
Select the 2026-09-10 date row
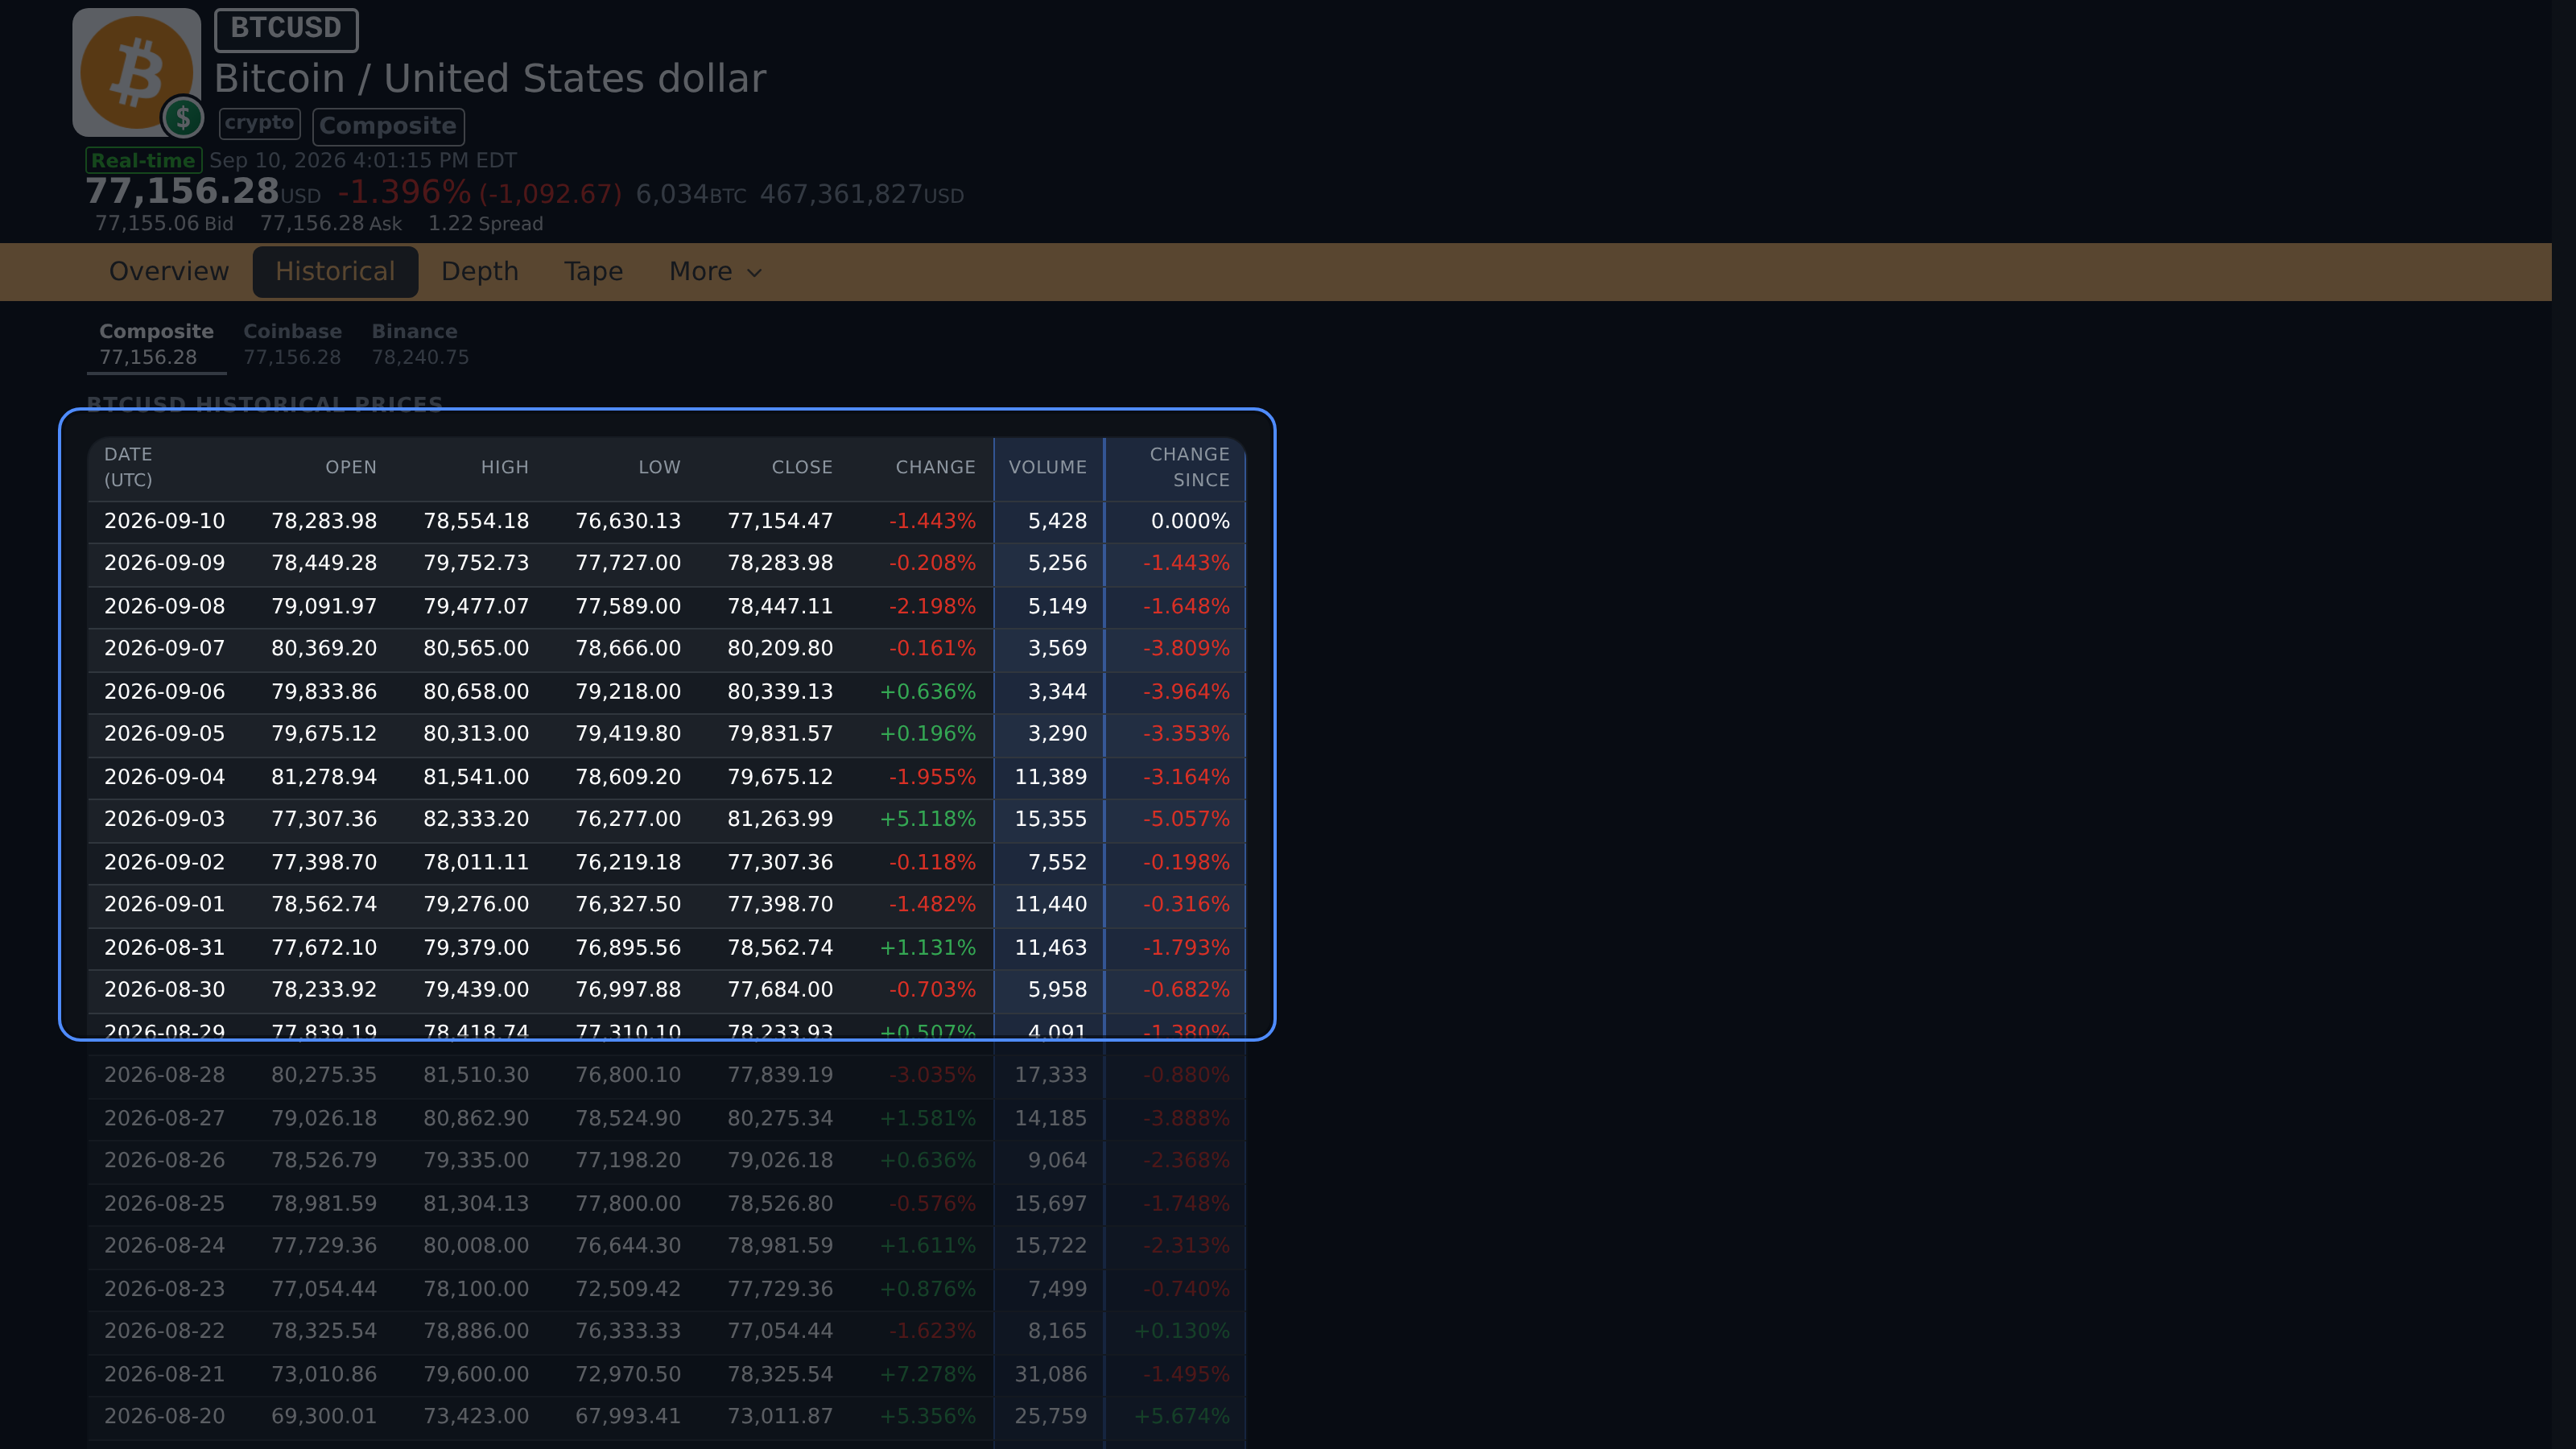[666, 522]
